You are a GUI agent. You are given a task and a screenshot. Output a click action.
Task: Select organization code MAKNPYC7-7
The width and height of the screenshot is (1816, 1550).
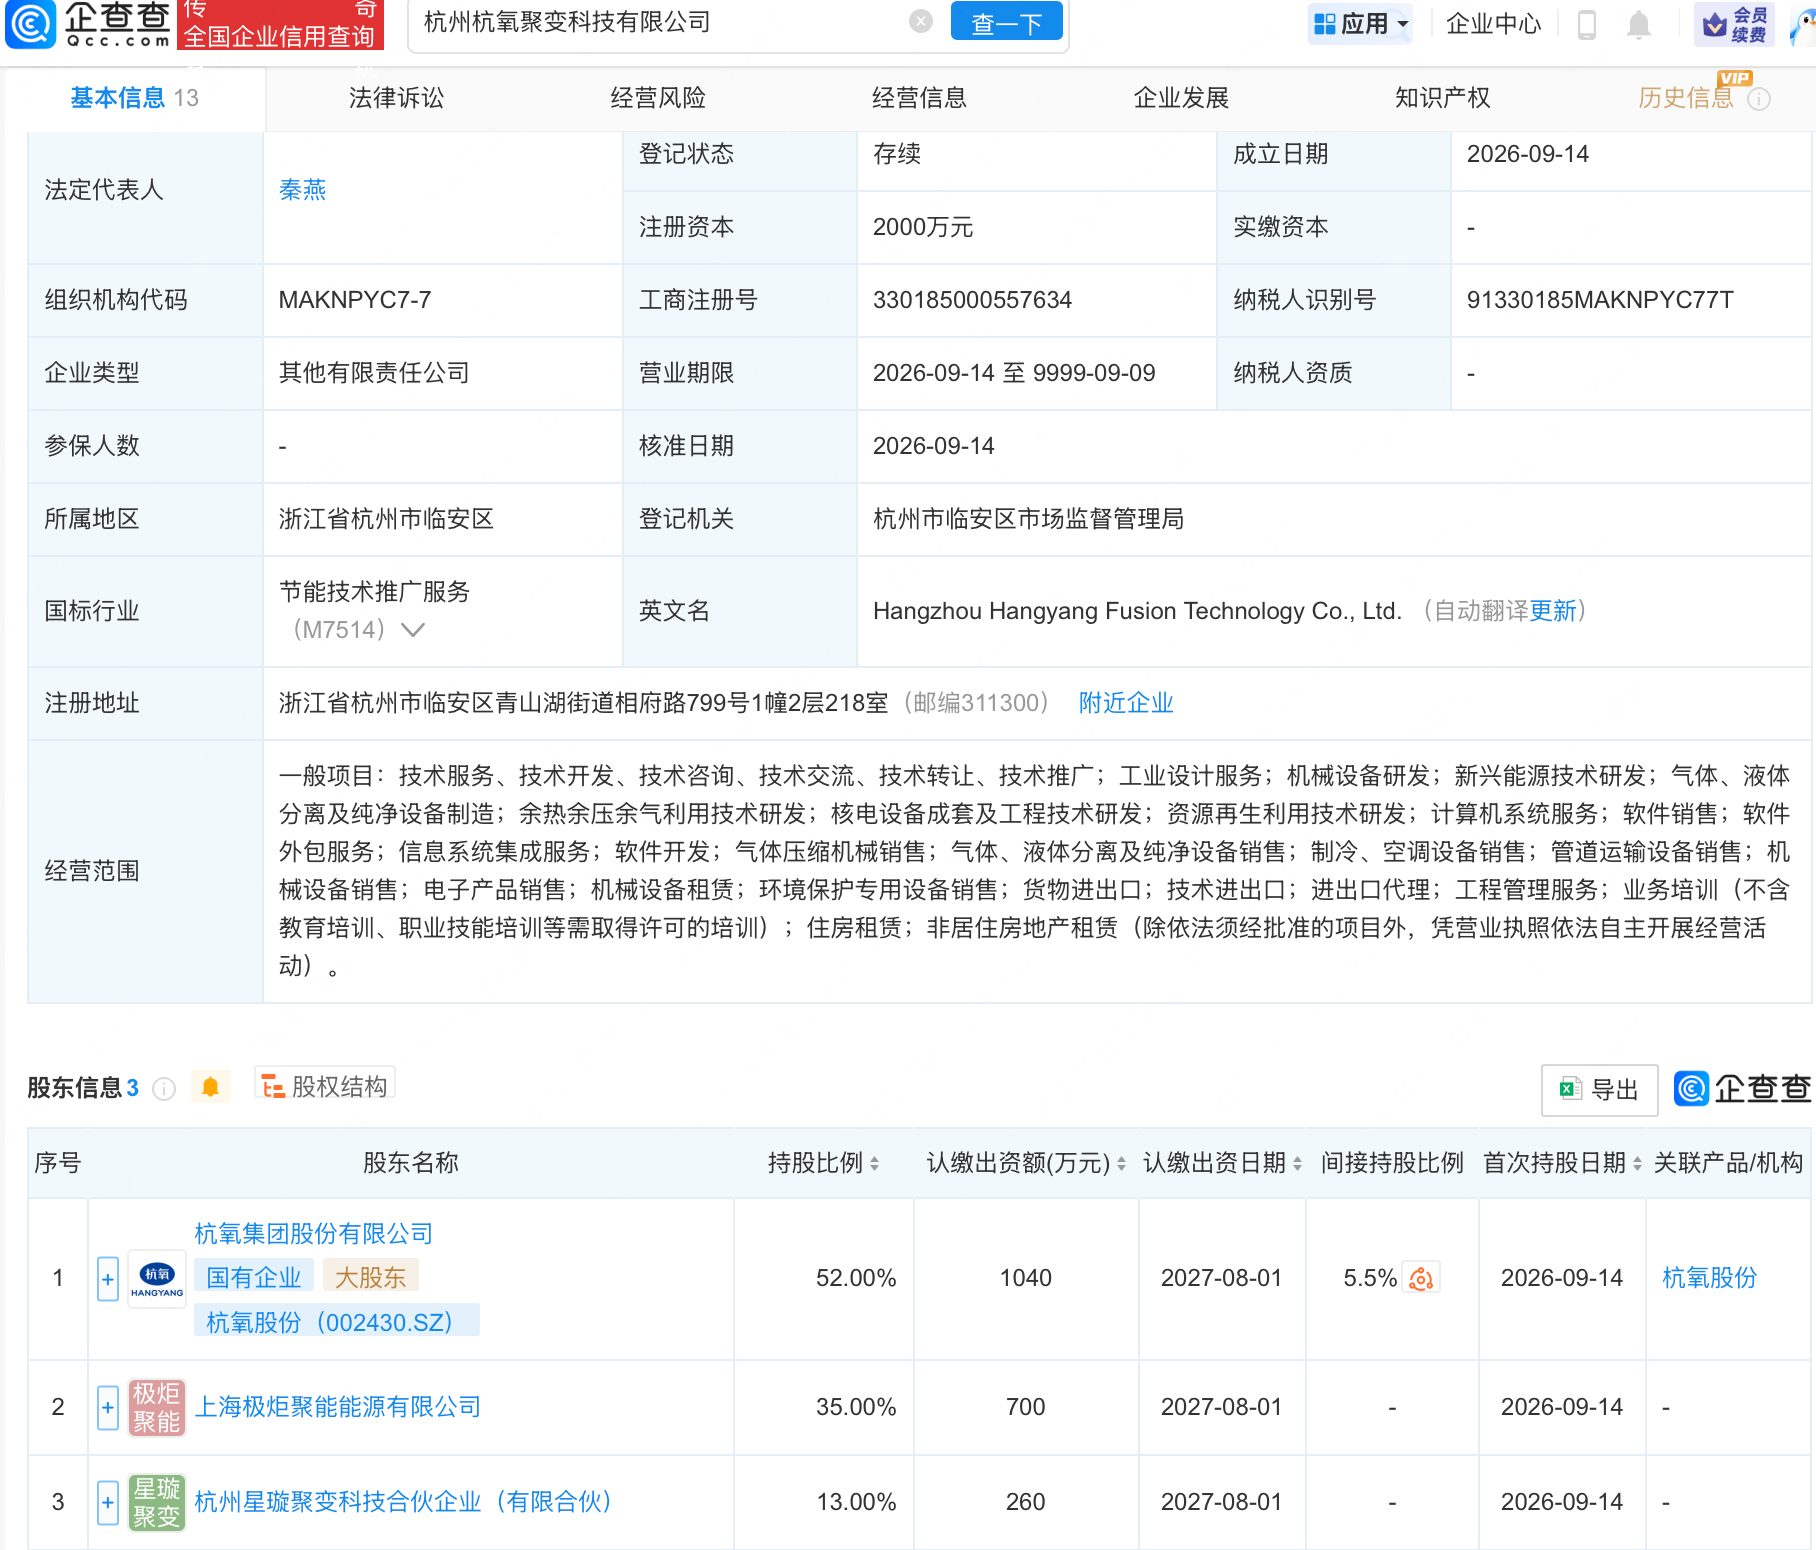coord(355,300)
